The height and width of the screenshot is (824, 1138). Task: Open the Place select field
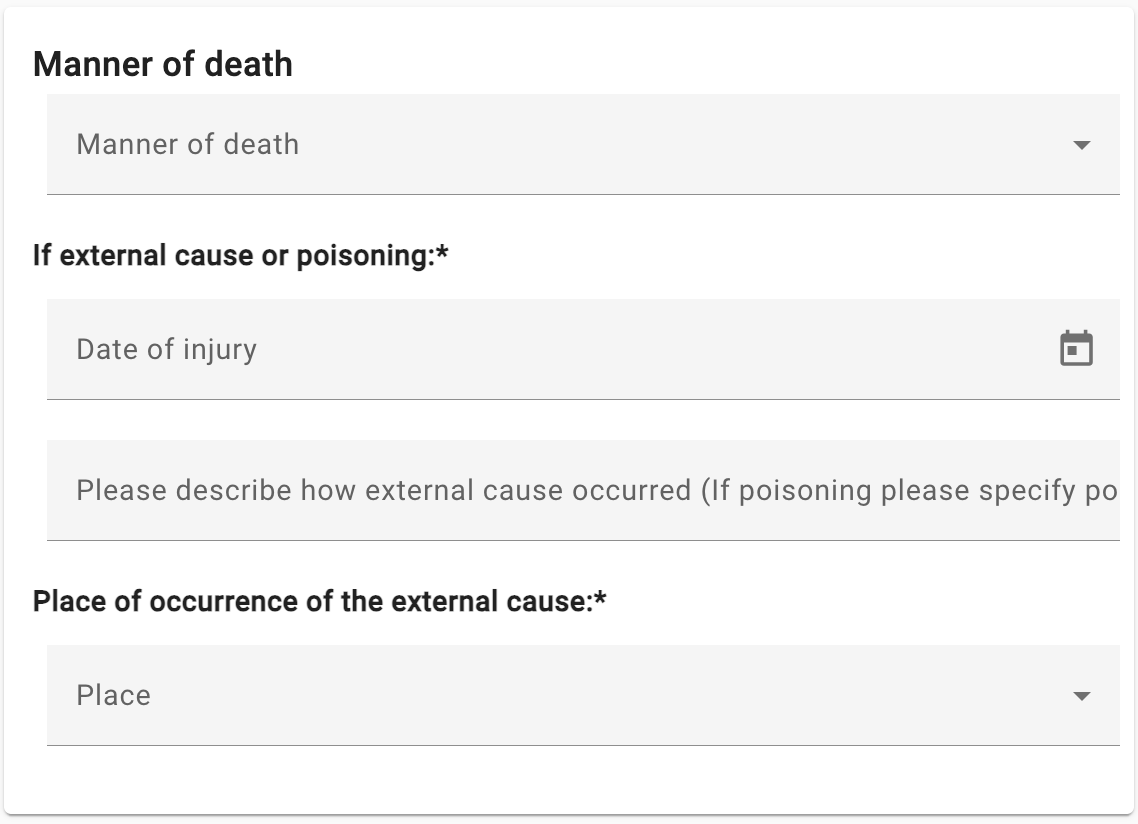click(x=583, y=695)
